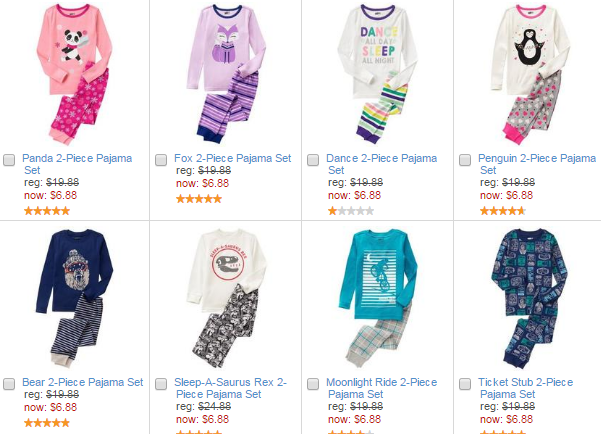Open the navy bear pajama image
601x434 pixels.
[x=72, y=298]
